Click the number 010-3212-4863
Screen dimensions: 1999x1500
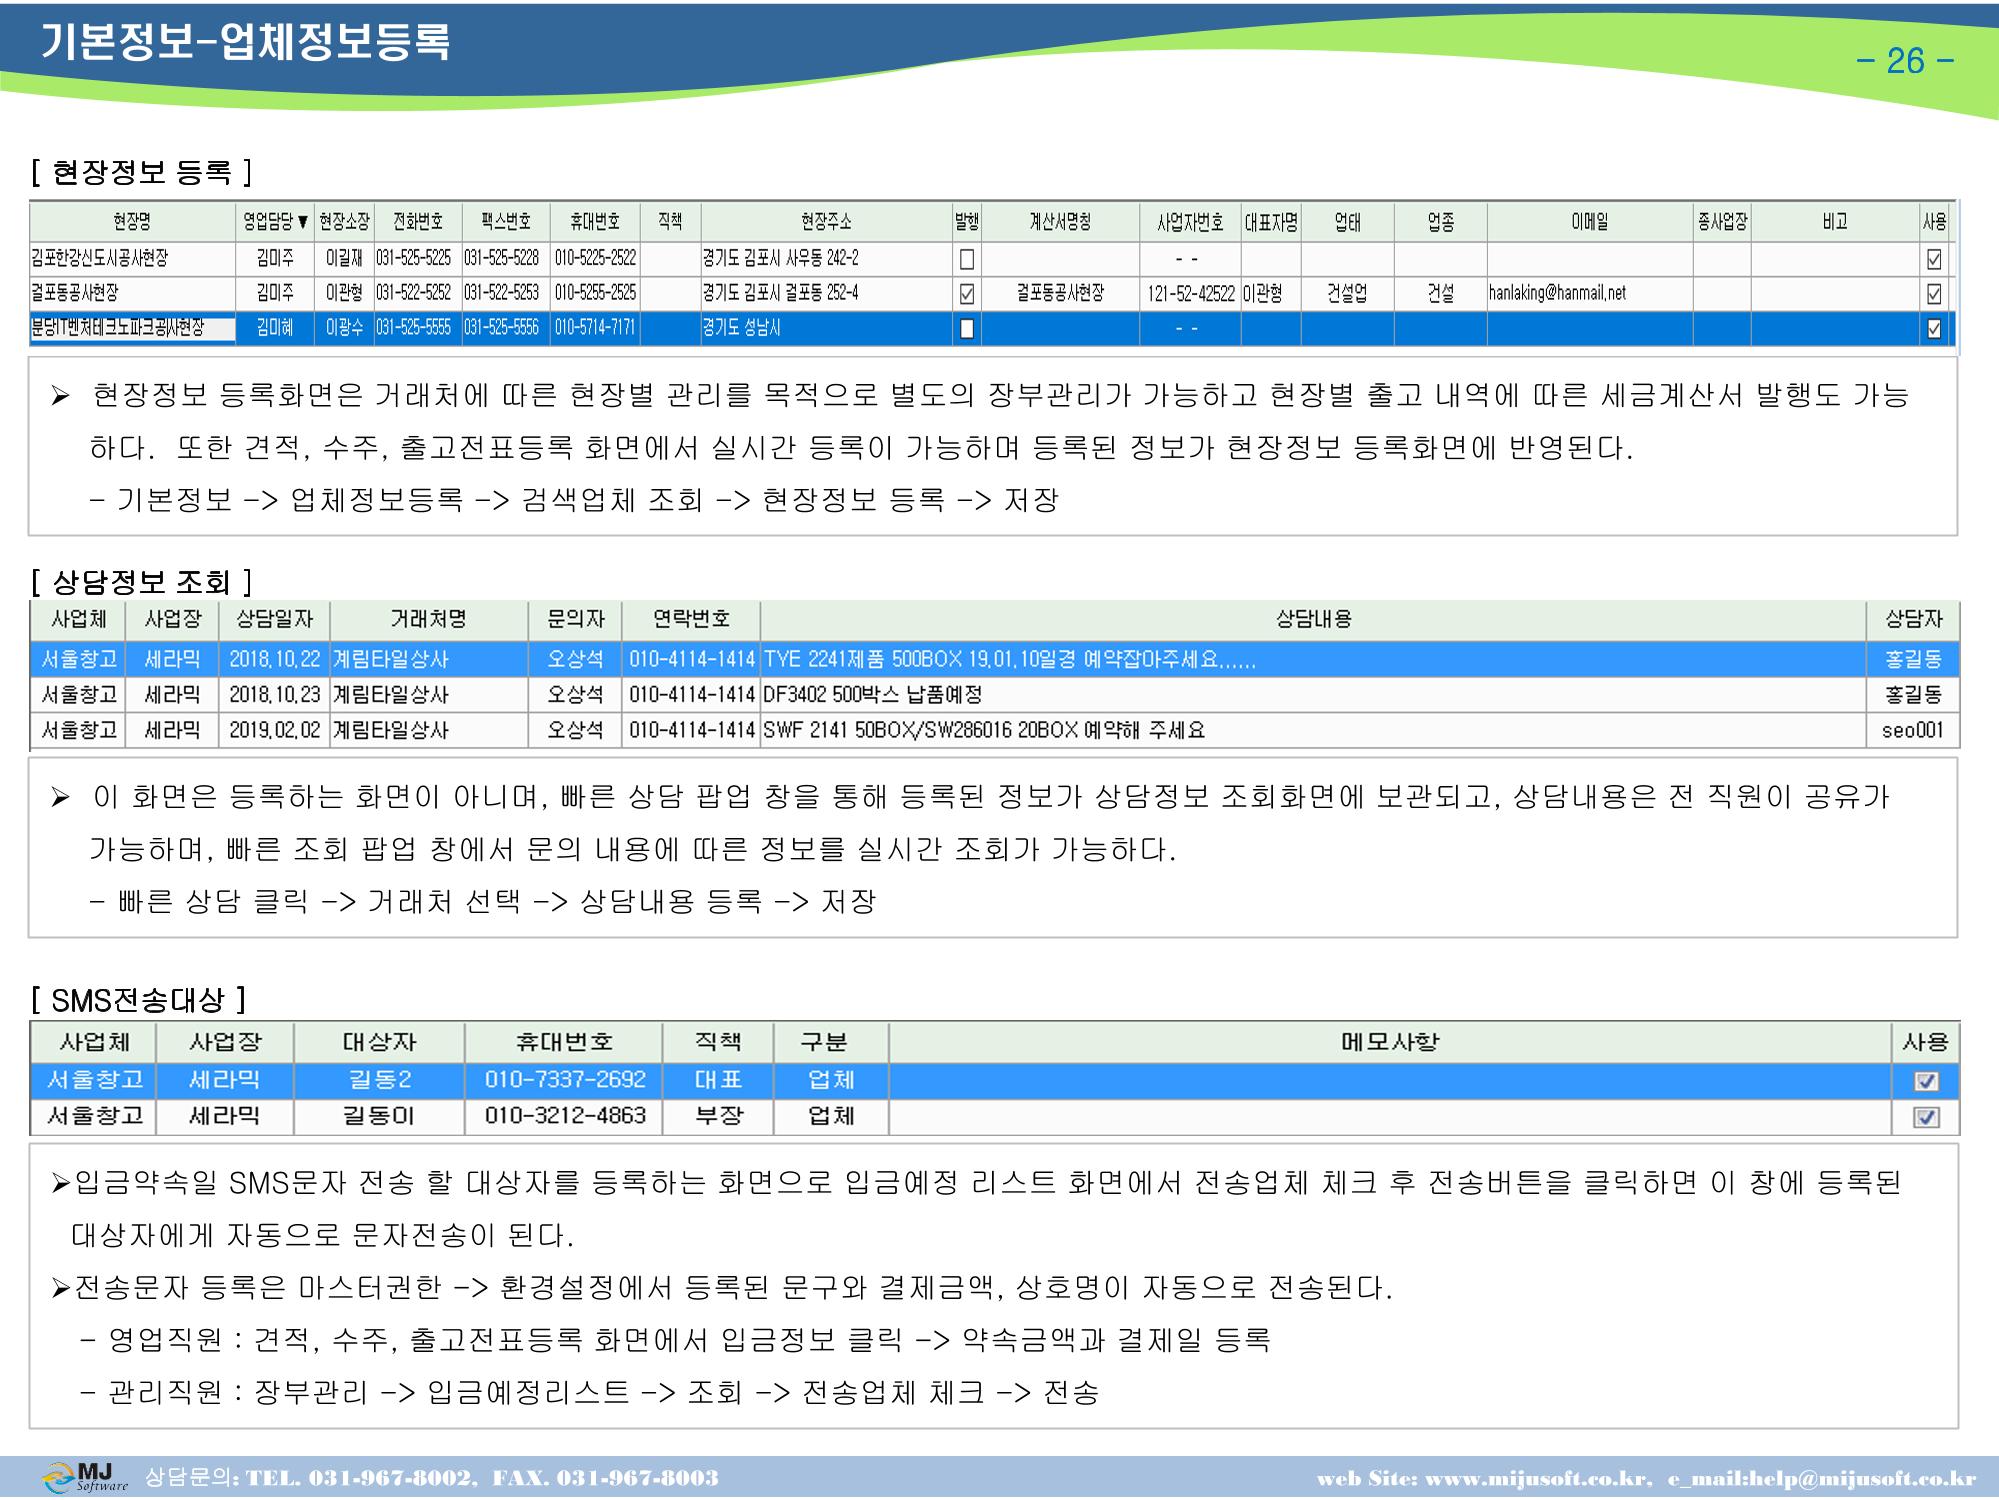point(565,1116)
